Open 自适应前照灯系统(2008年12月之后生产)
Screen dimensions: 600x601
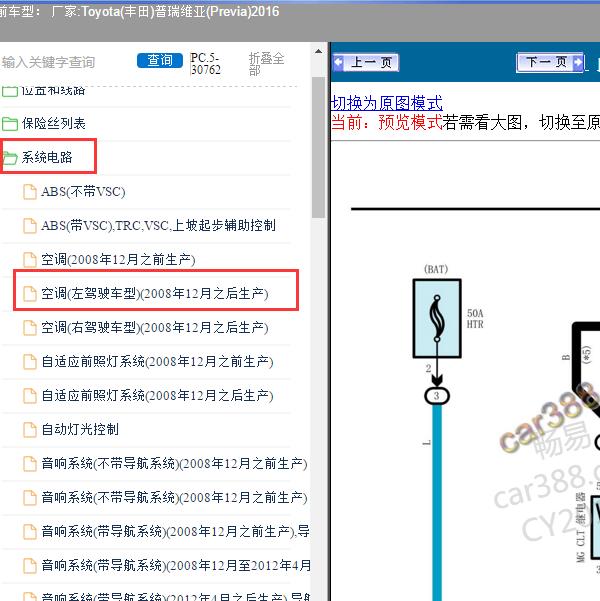click(x=158, y=396)
